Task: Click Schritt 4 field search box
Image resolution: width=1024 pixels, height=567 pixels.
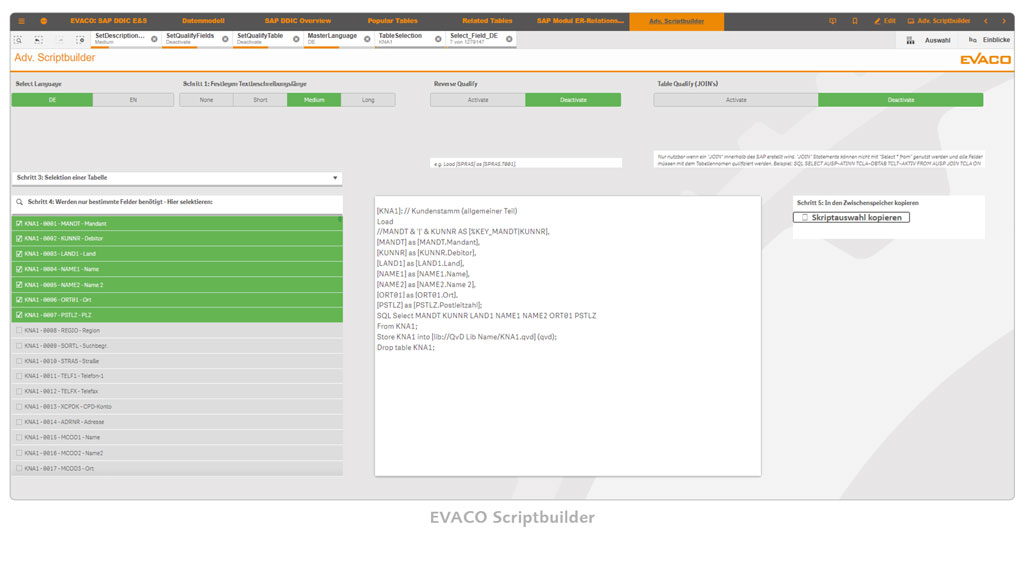Action: pos(177,202)
